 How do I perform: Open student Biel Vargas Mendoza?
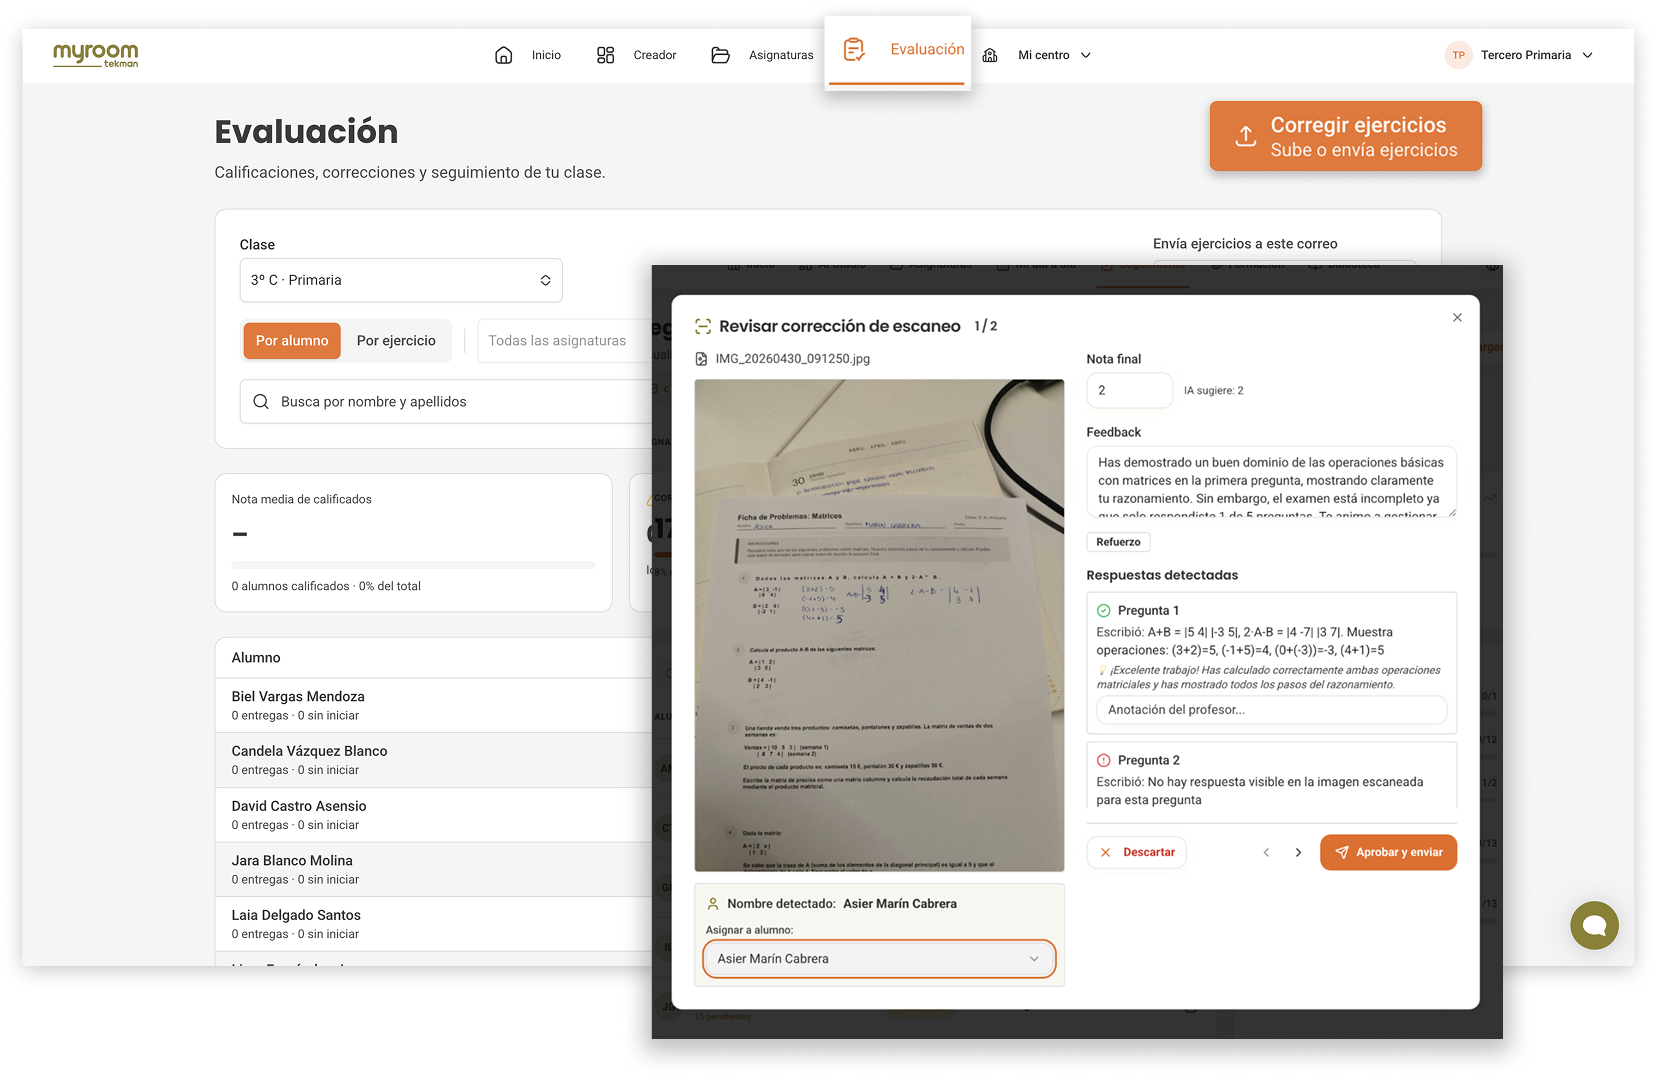click(x=434, y=705)
